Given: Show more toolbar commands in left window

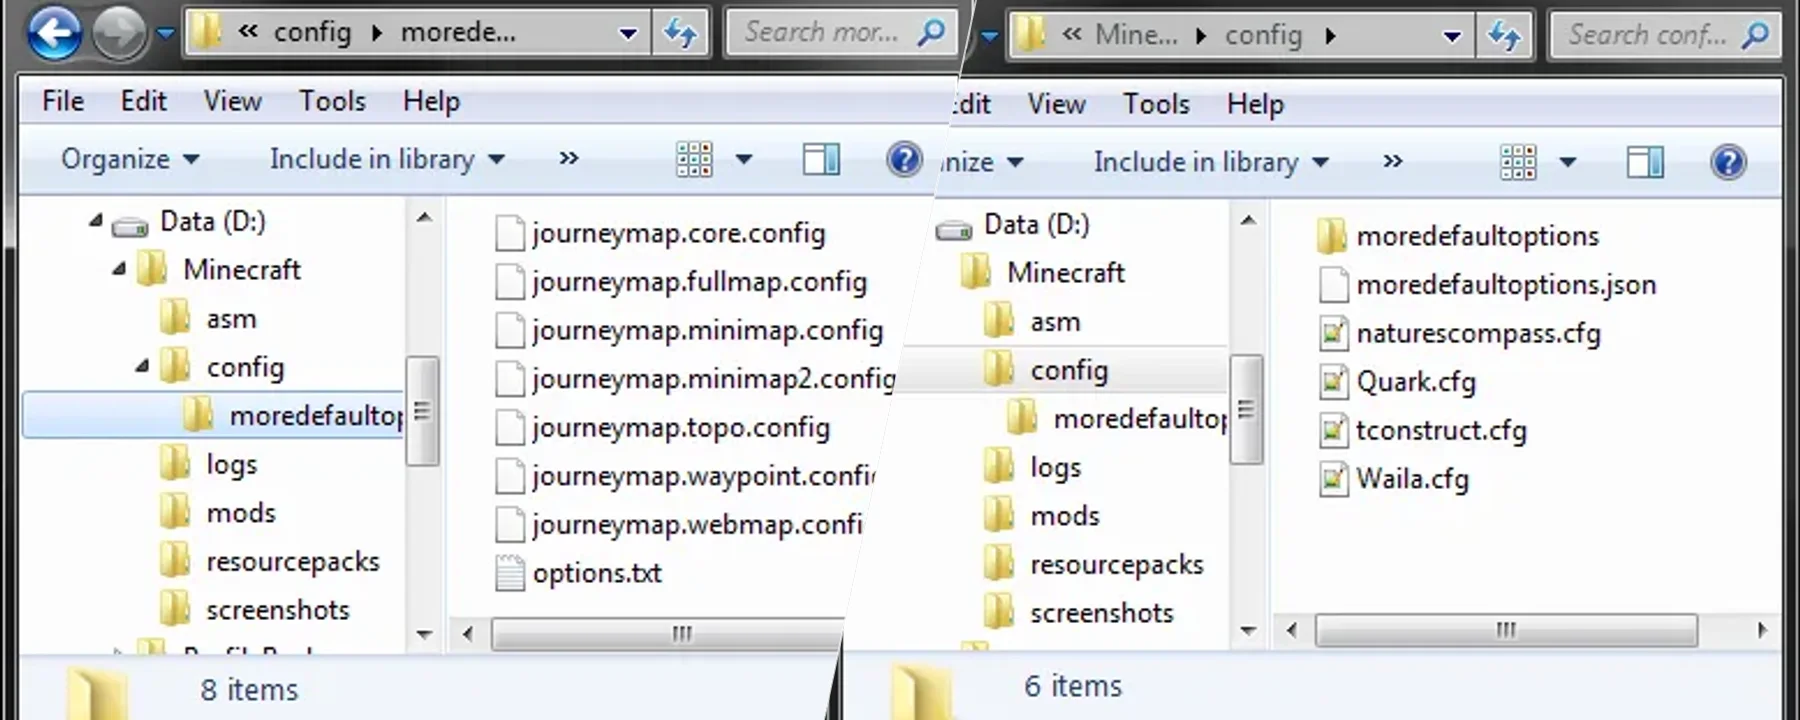Looking at the screenshot, I should coord(569,159).
